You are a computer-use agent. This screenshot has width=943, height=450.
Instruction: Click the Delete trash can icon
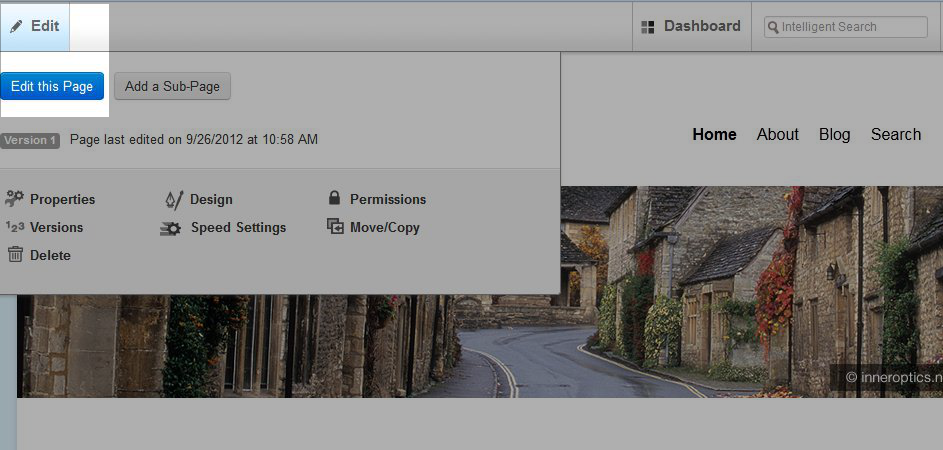coord(15,255)
